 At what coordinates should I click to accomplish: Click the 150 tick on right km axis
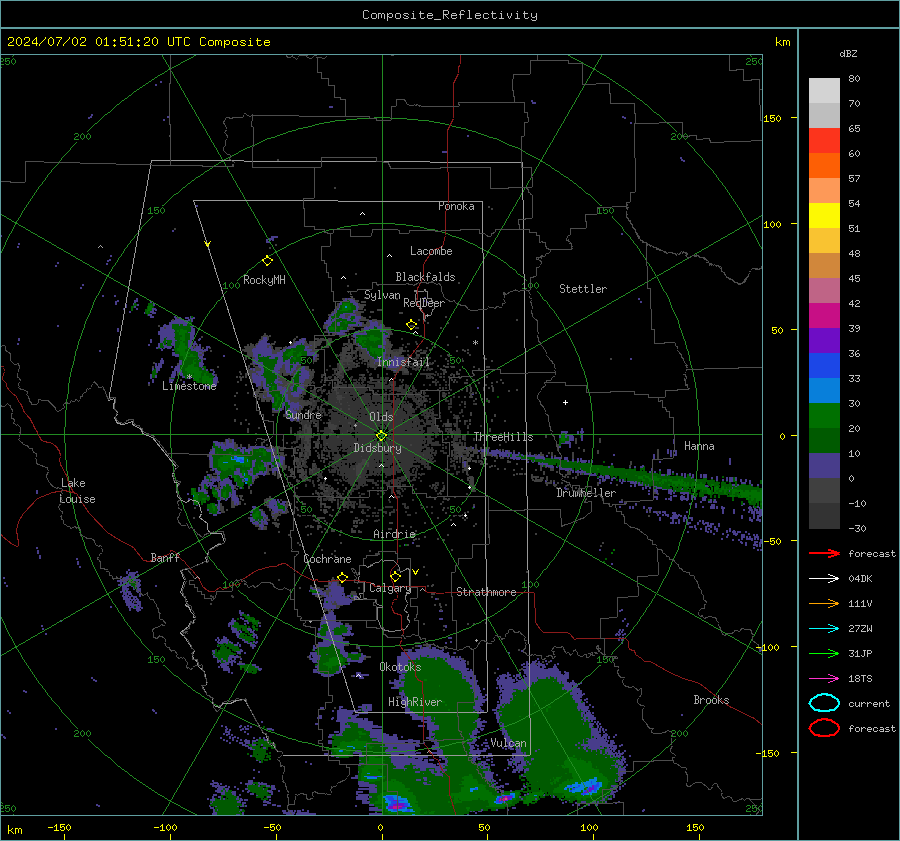tap(772, 118)
